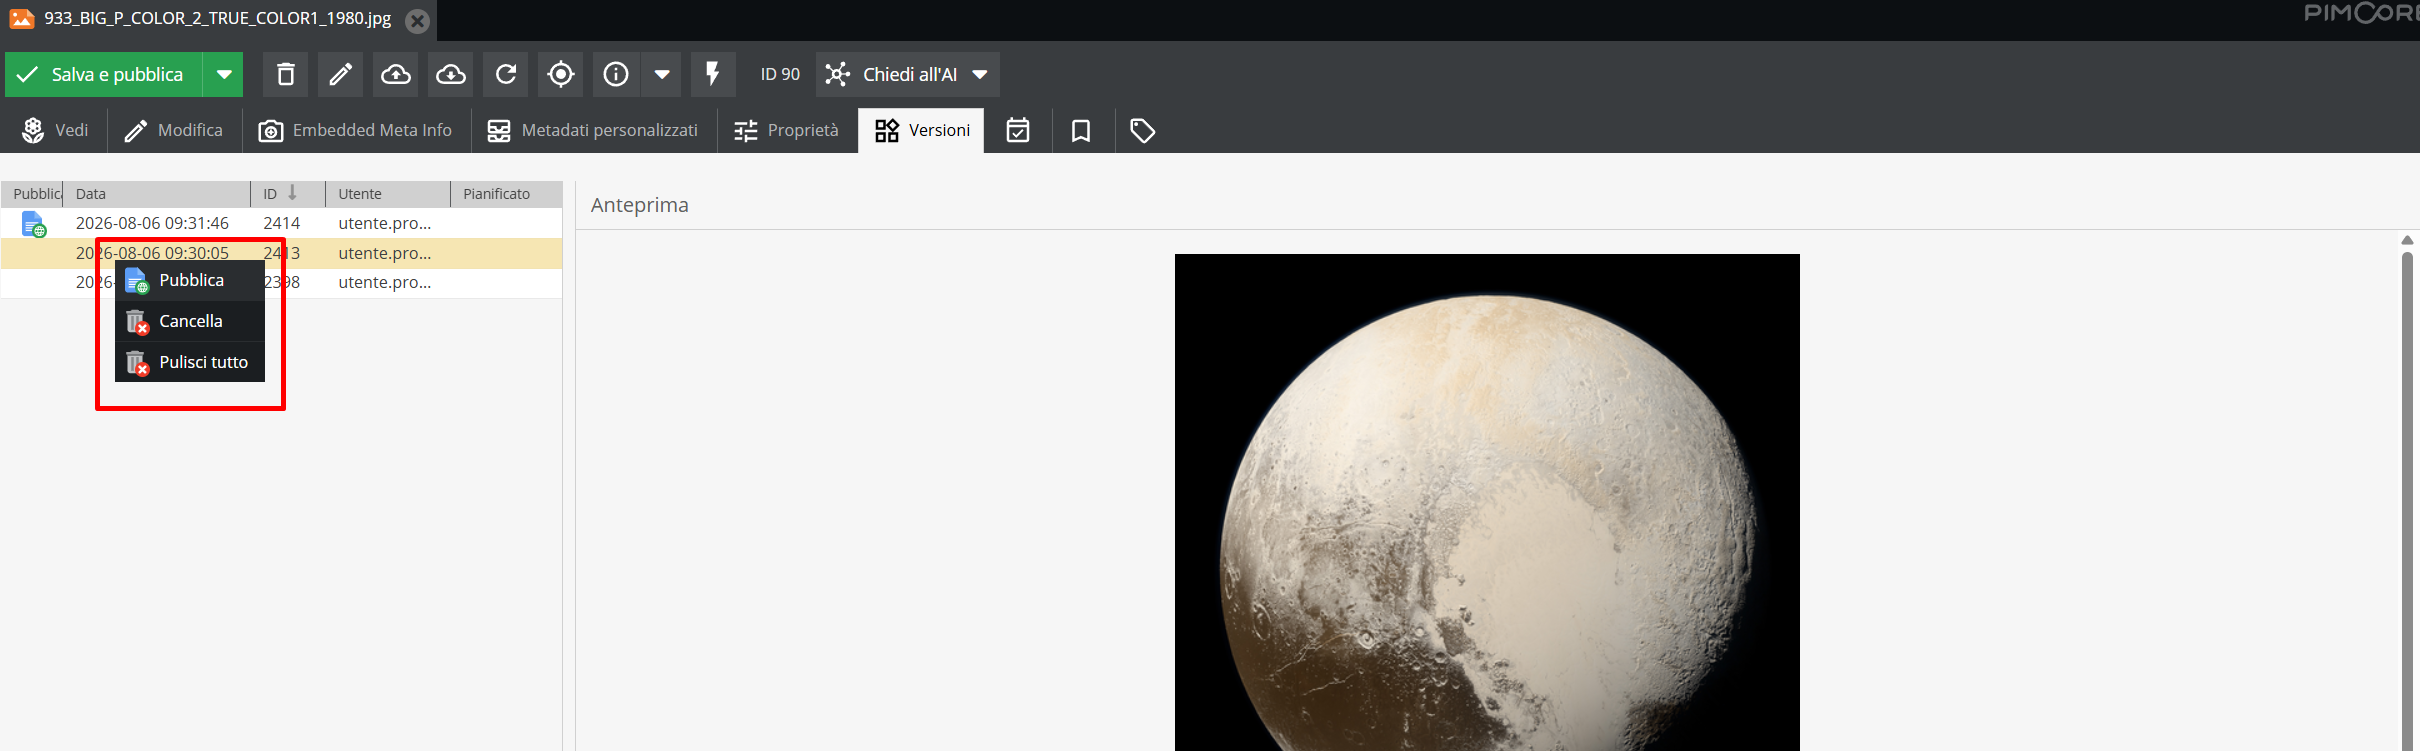2420x751 pixels.
Task: Expand the Chiedi all'AI dropdown arrow
Action: [x=981, y=74]
